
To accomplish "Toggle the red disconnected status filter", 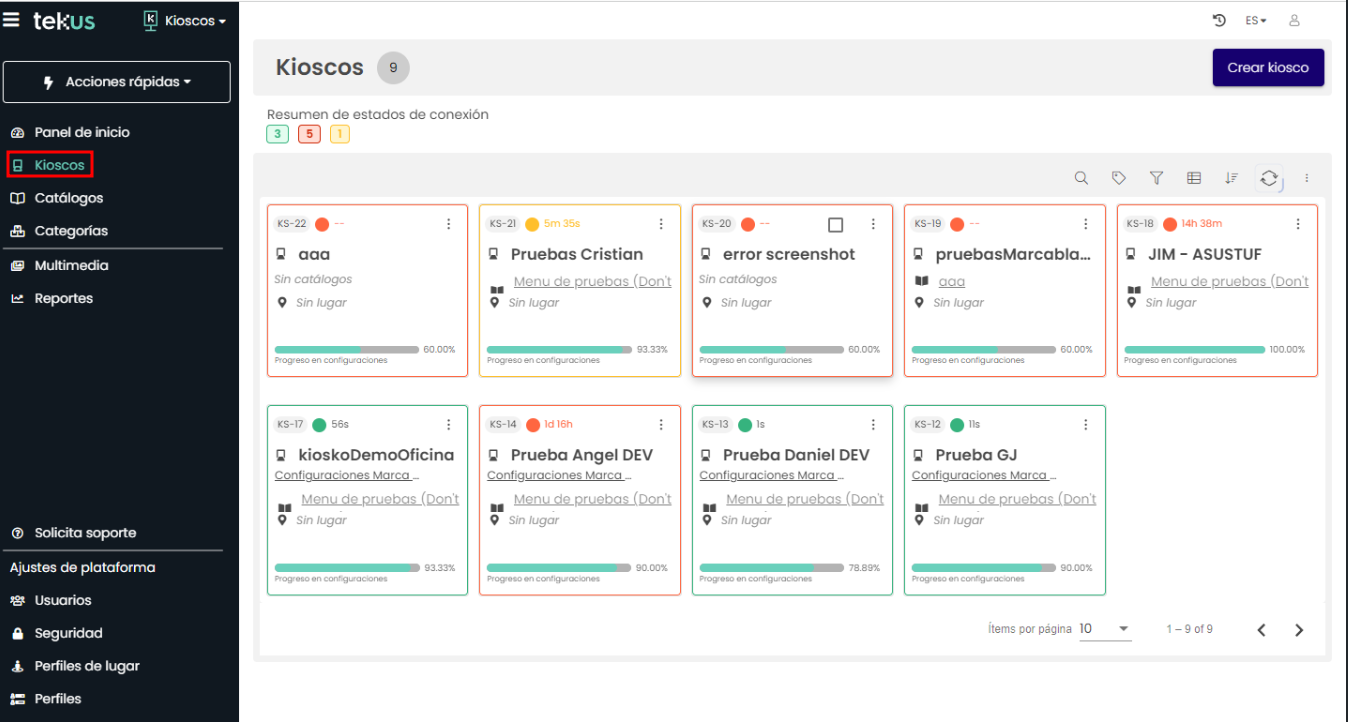I will click(x=309, y=134).
